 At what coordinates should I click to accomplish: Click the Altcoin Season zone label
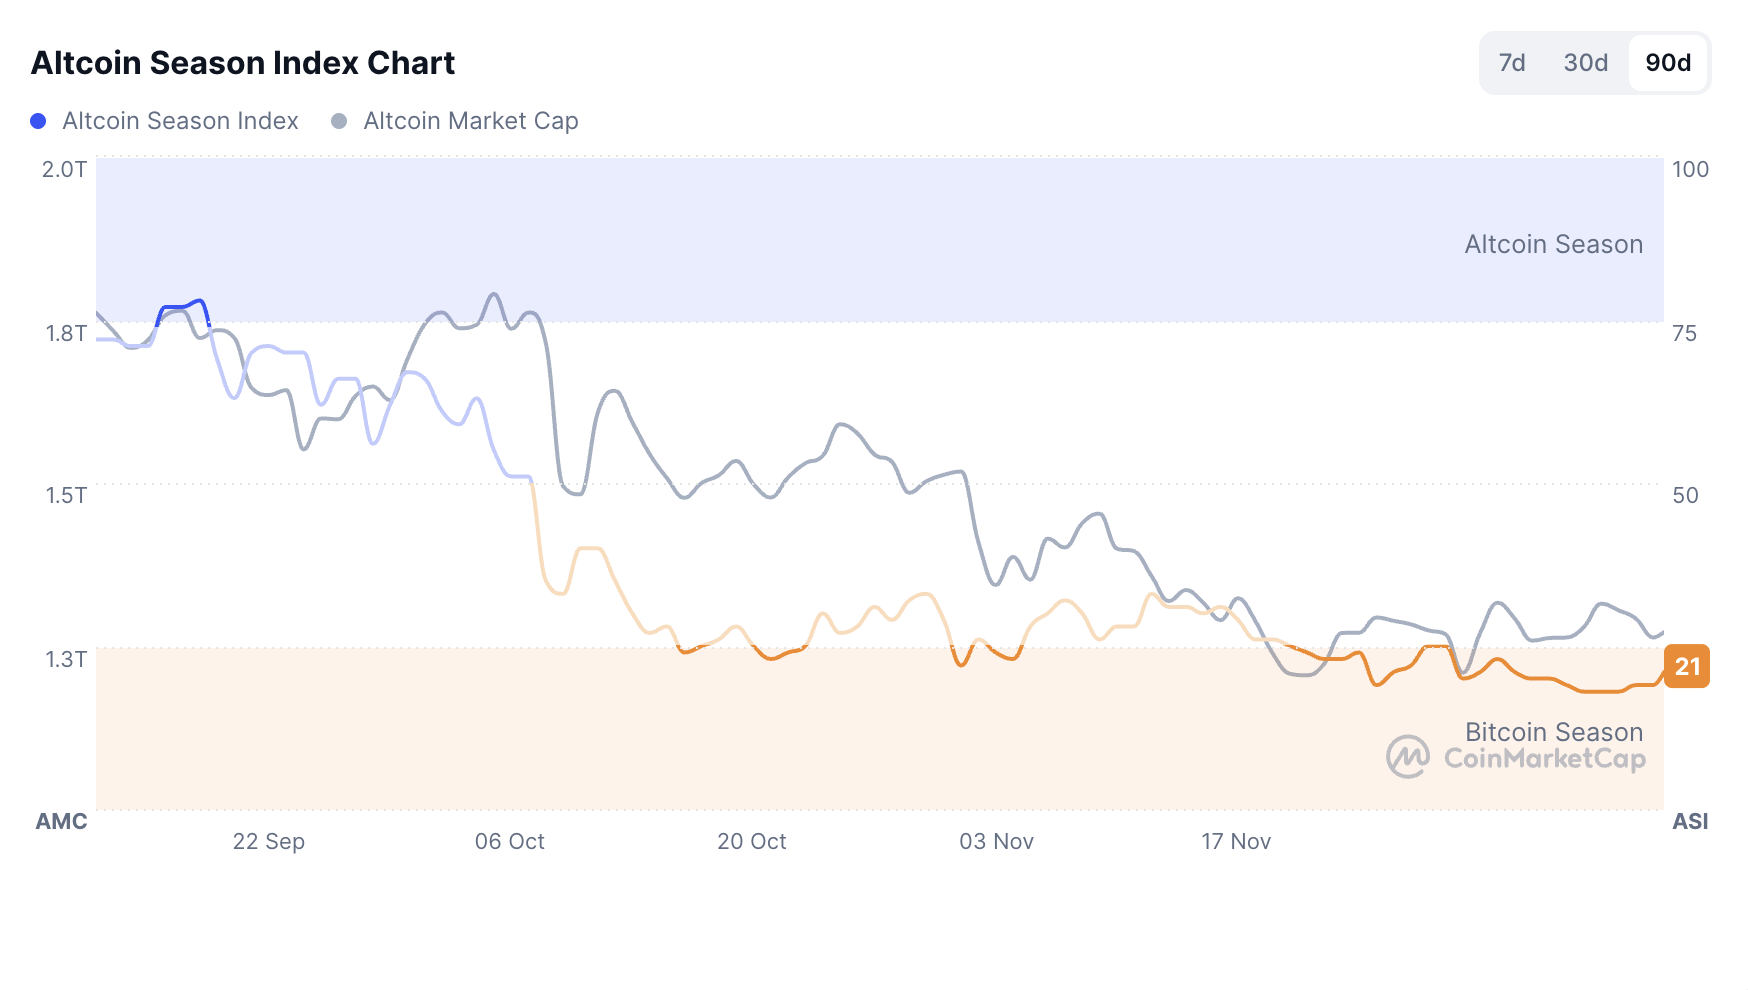pyautogui.click(x=1553, y=244)
